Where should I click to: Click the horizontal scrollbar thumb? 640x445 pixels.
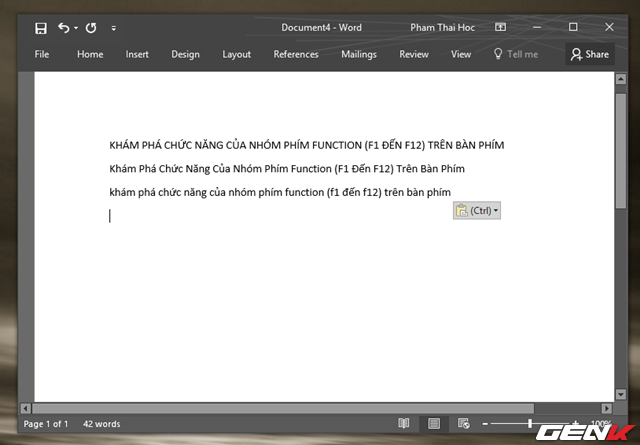coord(283,408)
